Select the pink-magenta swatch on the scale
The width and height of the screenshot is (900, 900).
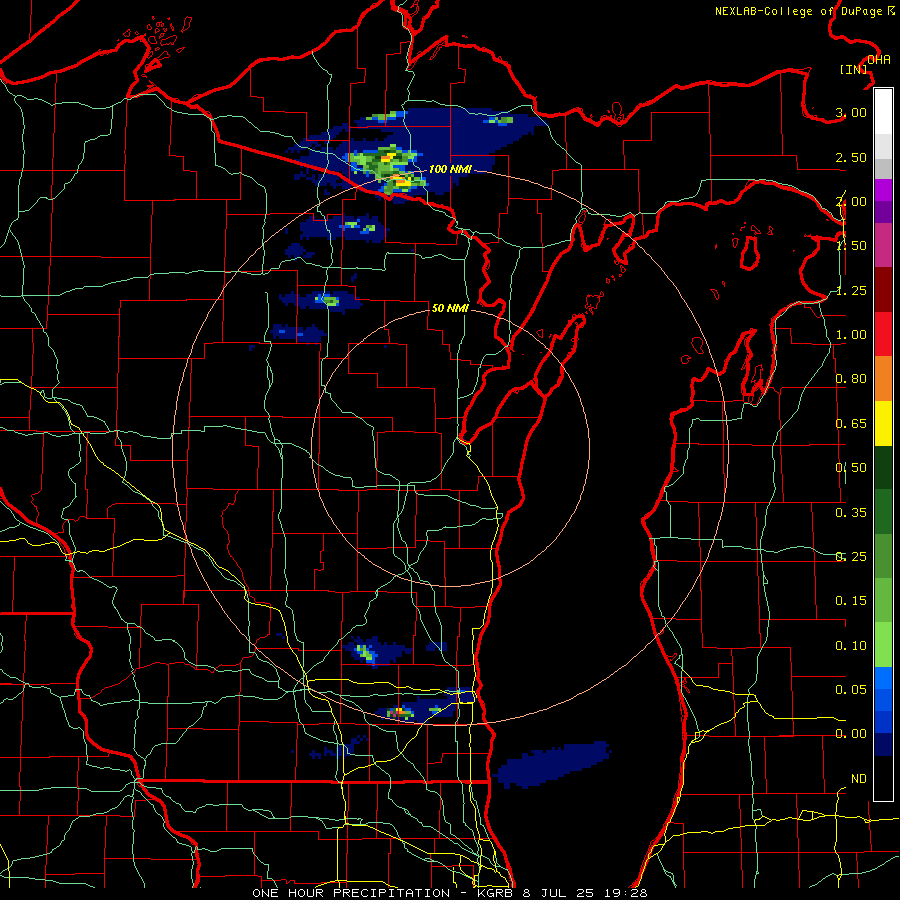point(883,245)
